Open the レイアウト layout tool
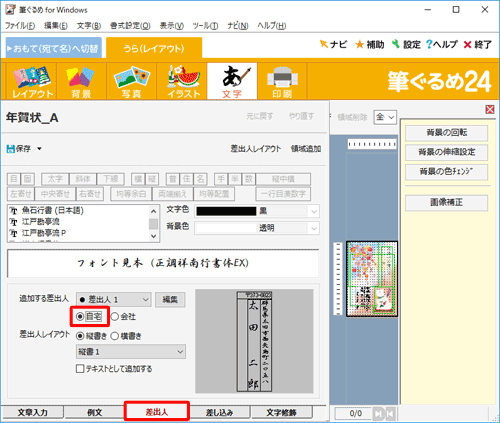 (x=32, y=81)
